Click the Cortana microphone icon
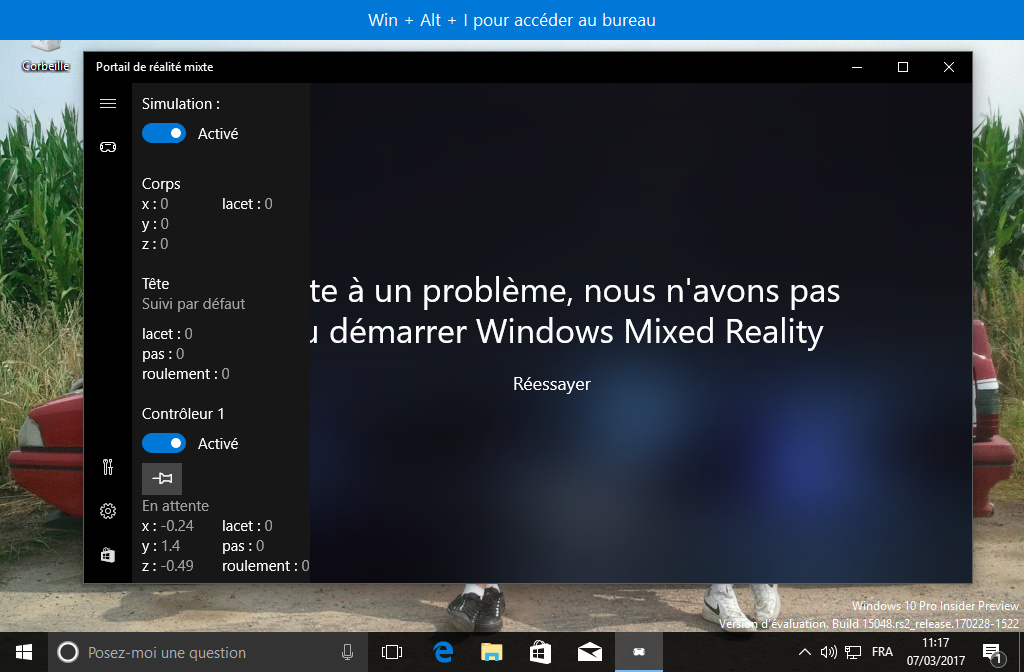Image resolution: width=1024 pixels, height=672 pixels. [347, 652]
